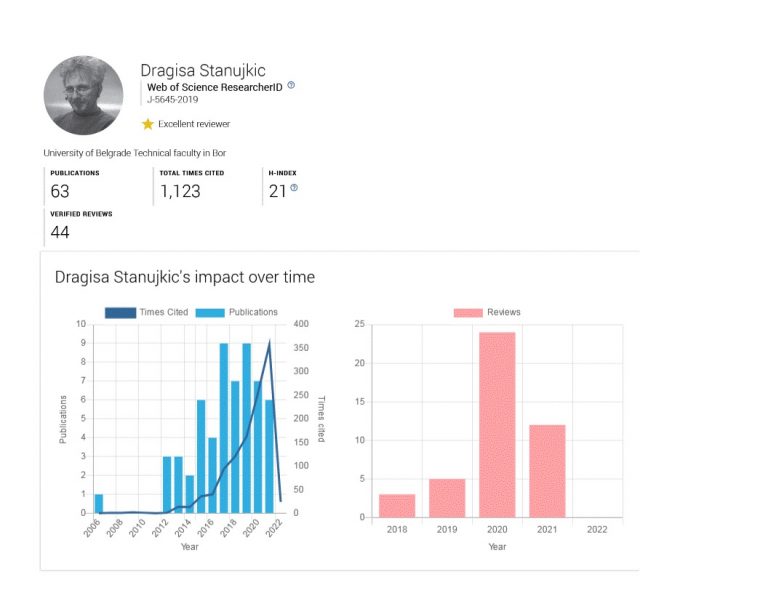Click the Publications legend label
The width and height of the screenshot is (768, 593).
253,312
